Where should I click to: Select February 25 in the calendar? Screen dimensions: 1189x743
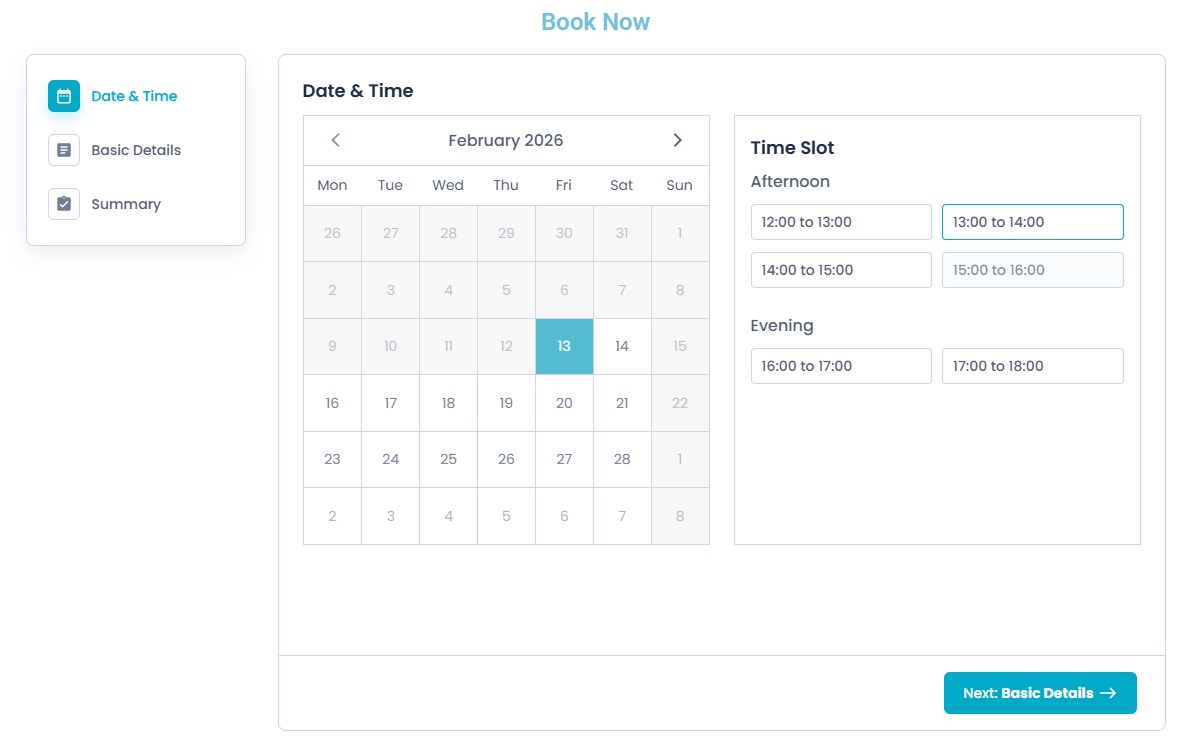448,459
